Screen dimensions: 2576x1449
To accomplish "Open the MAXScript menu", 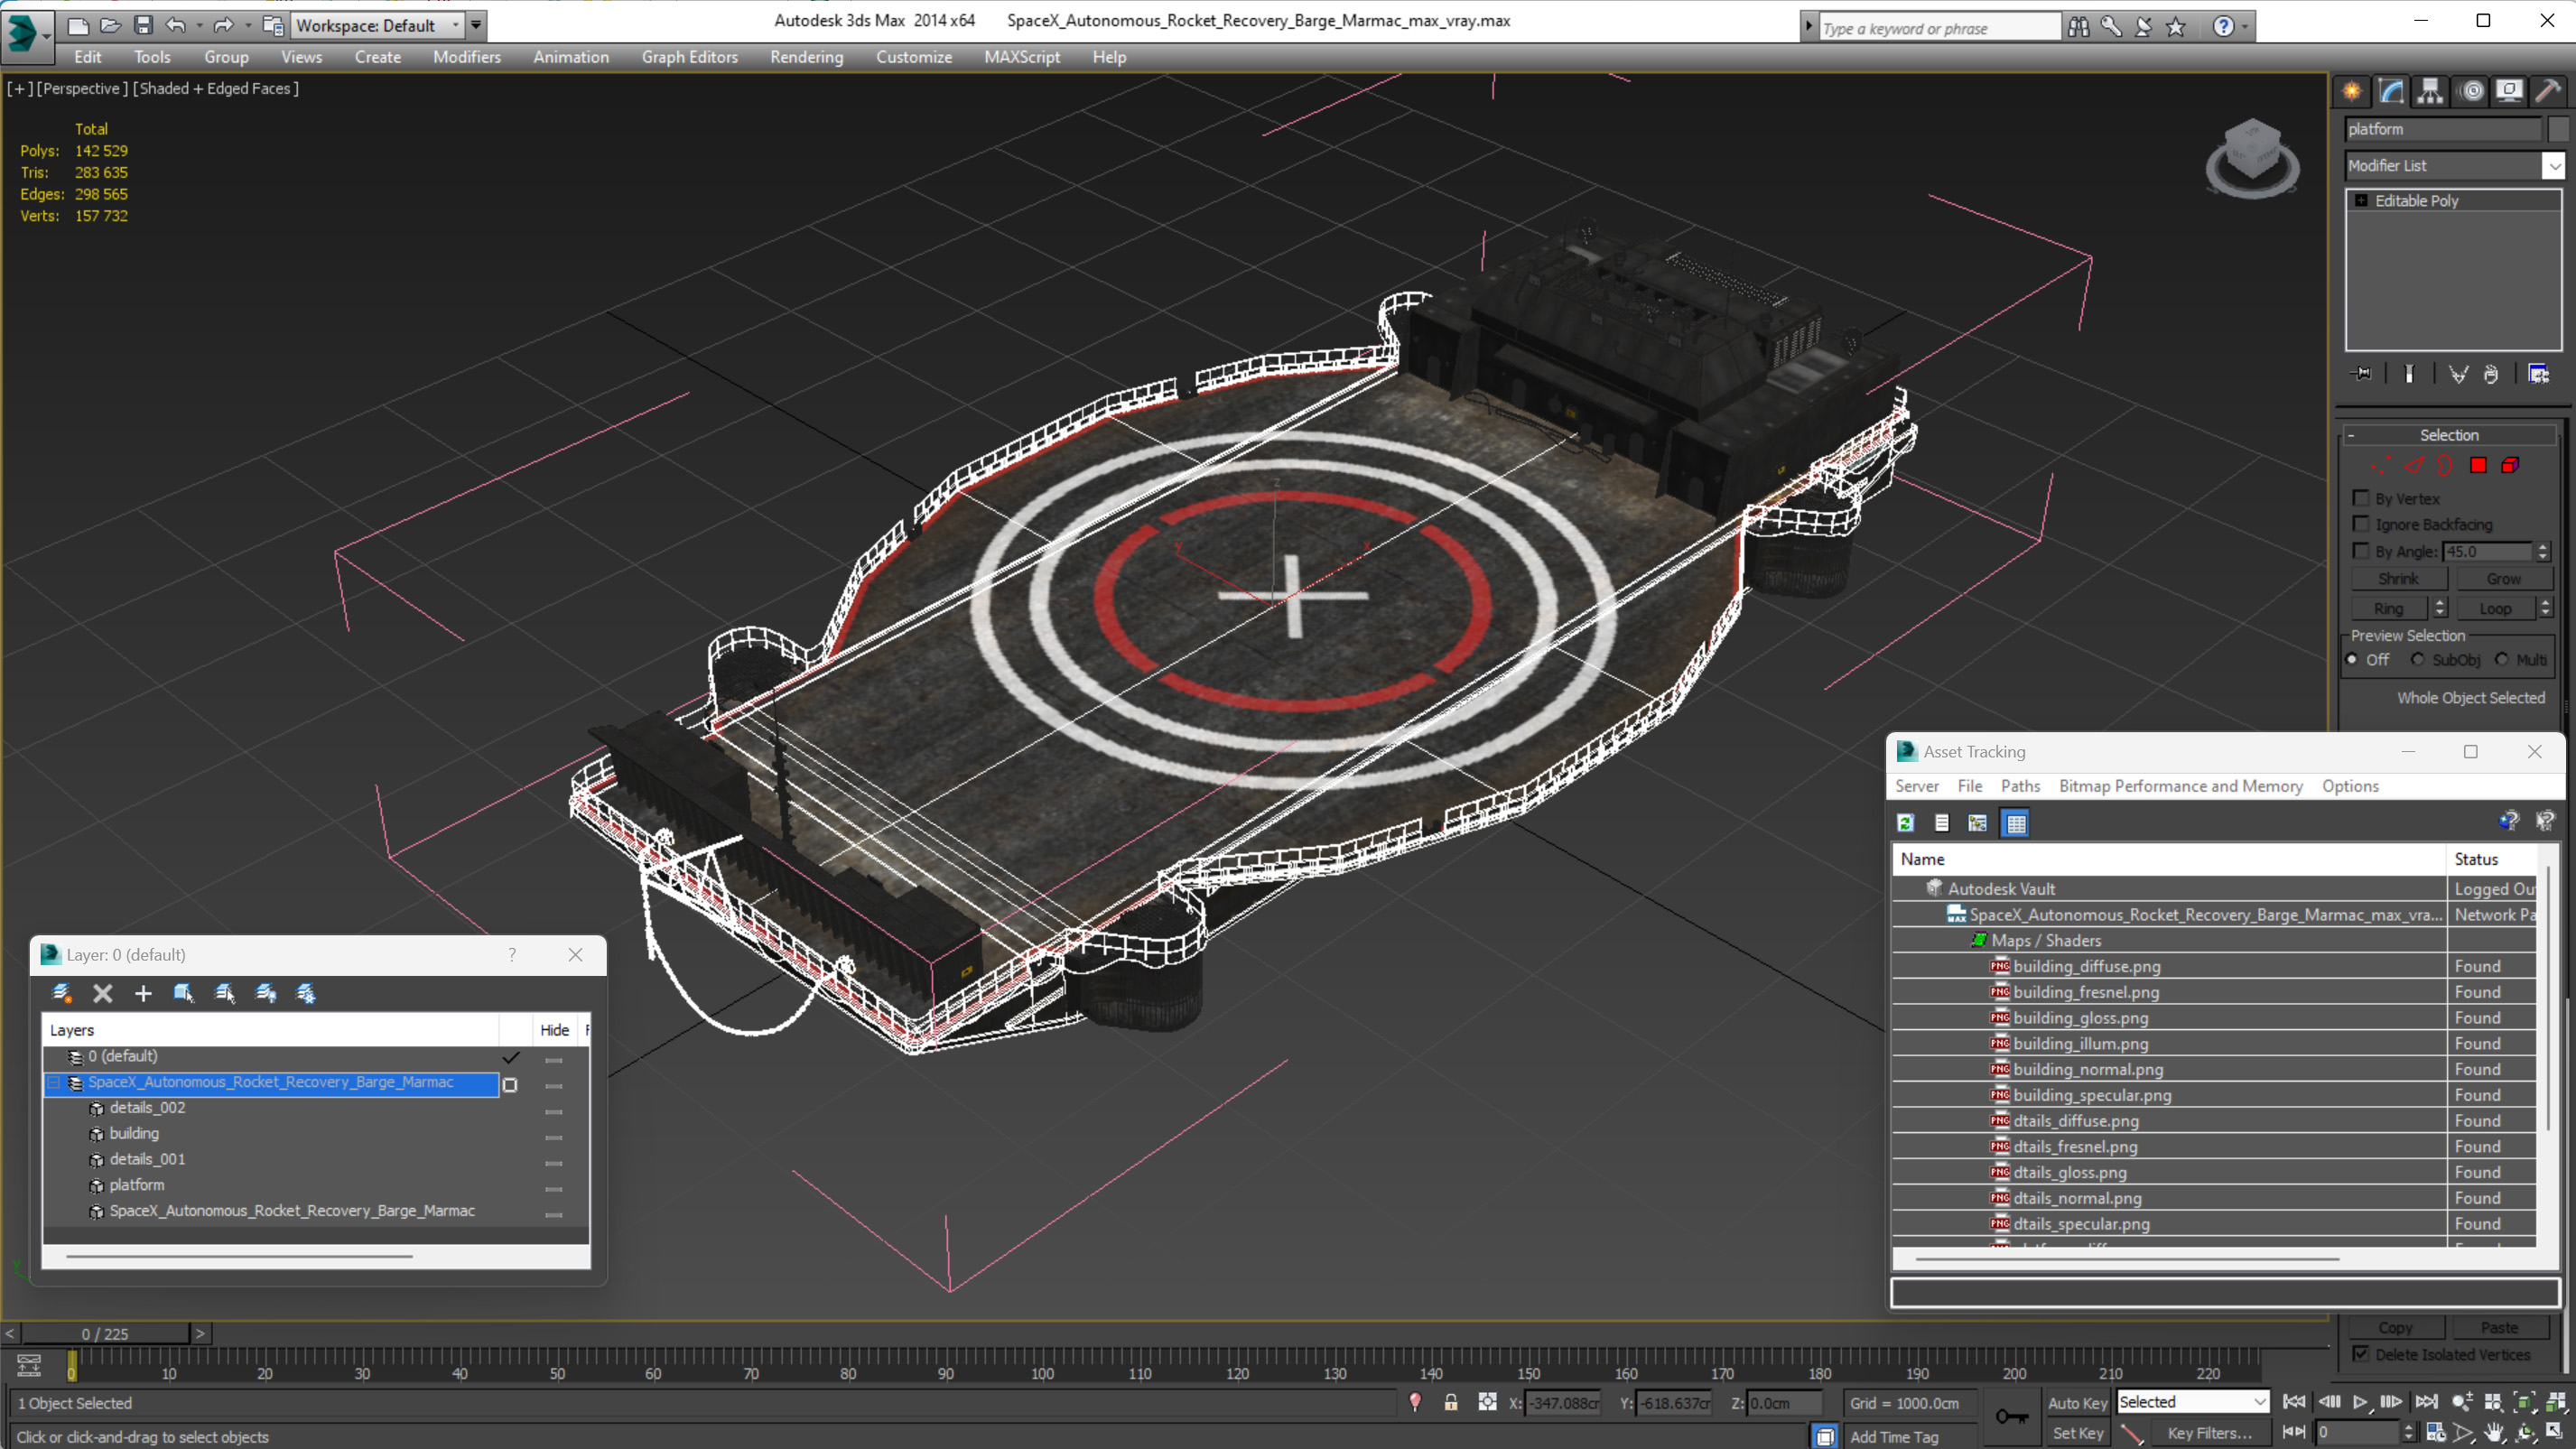I will coord(1021,57).
